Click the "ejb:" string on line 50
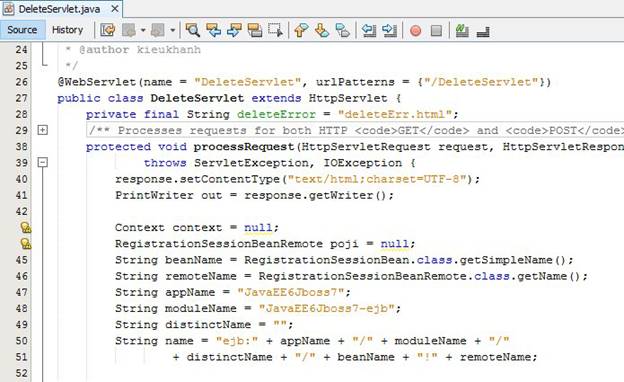This screenshot has width=624, height=382. (x=237, y=341)
